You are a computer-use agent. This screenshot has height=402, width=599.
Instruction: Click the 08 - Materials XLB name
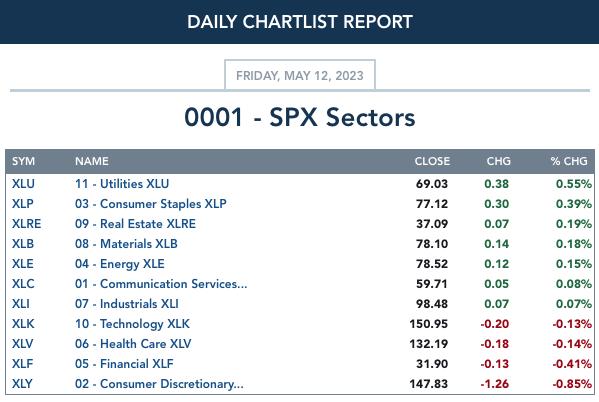pyautogui.click(x=126, y=244)
